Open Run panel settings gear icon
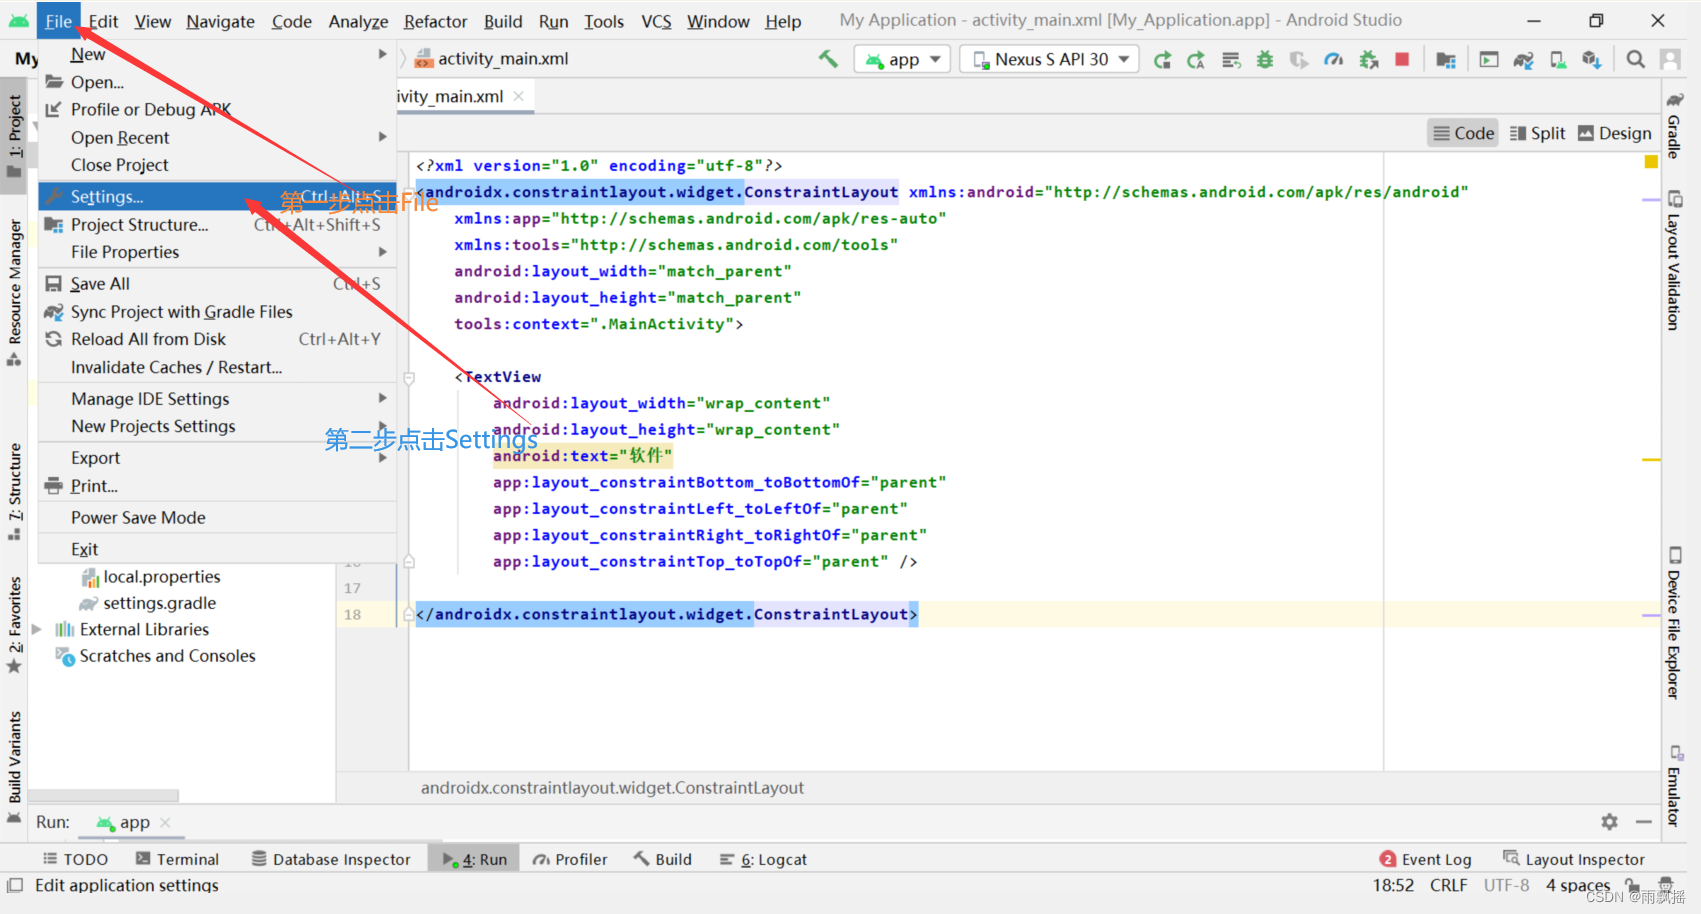 pos(1609,822)
